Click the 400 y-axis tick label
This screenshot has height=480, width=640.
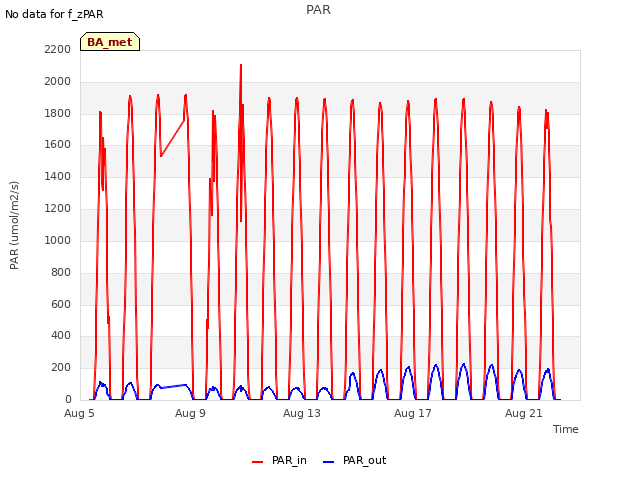[61, 336]
